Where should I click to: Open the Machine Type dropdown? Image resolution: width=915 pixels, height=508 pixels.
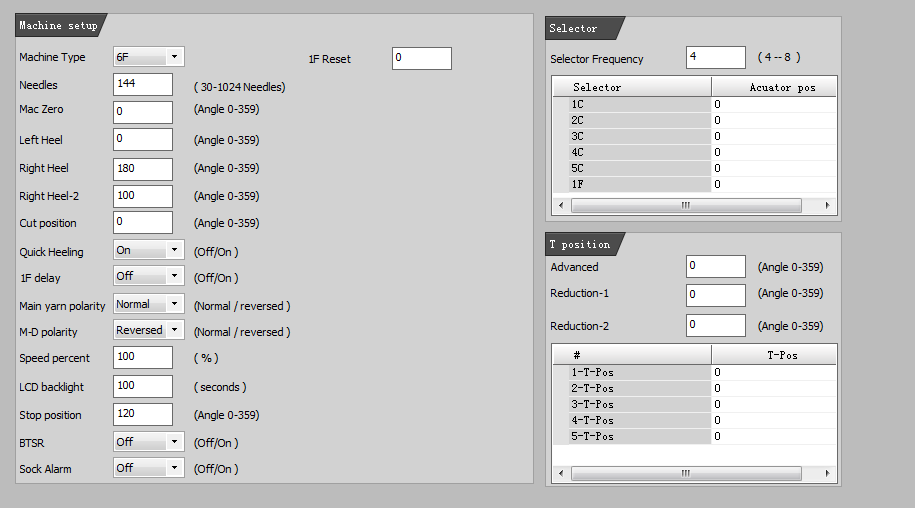[149, 57]
